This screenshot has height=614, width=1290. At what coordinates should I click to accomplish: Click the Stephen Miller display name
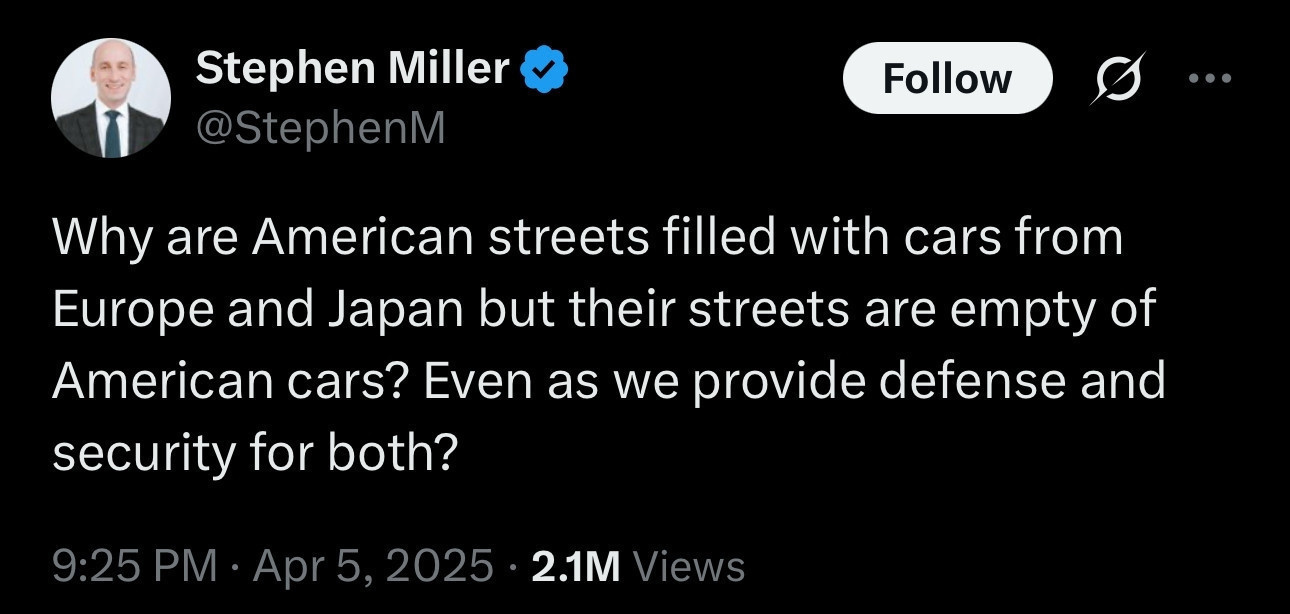(353, 68)
